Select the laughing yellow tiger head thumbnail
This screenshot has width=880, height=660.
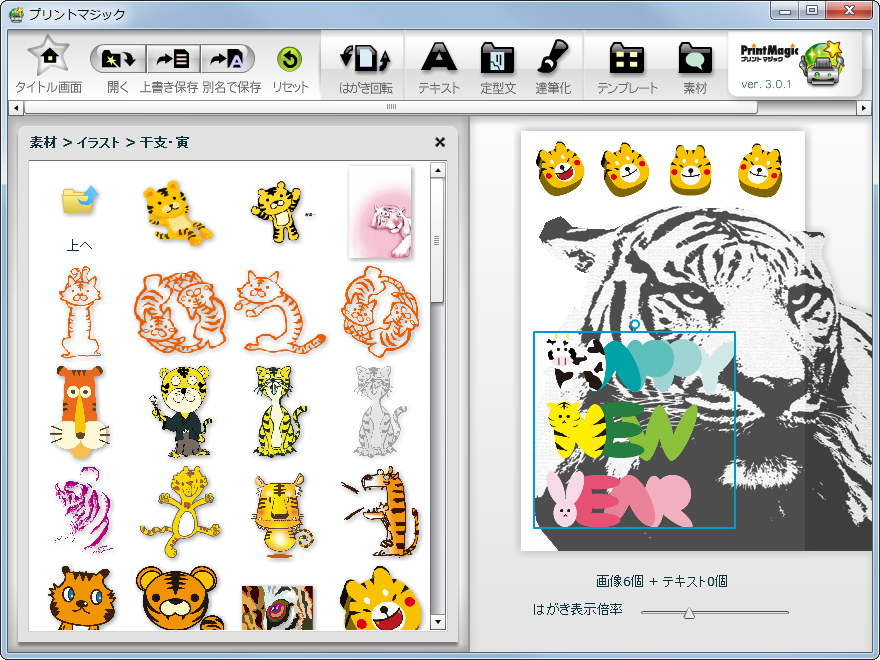point(382,598)
